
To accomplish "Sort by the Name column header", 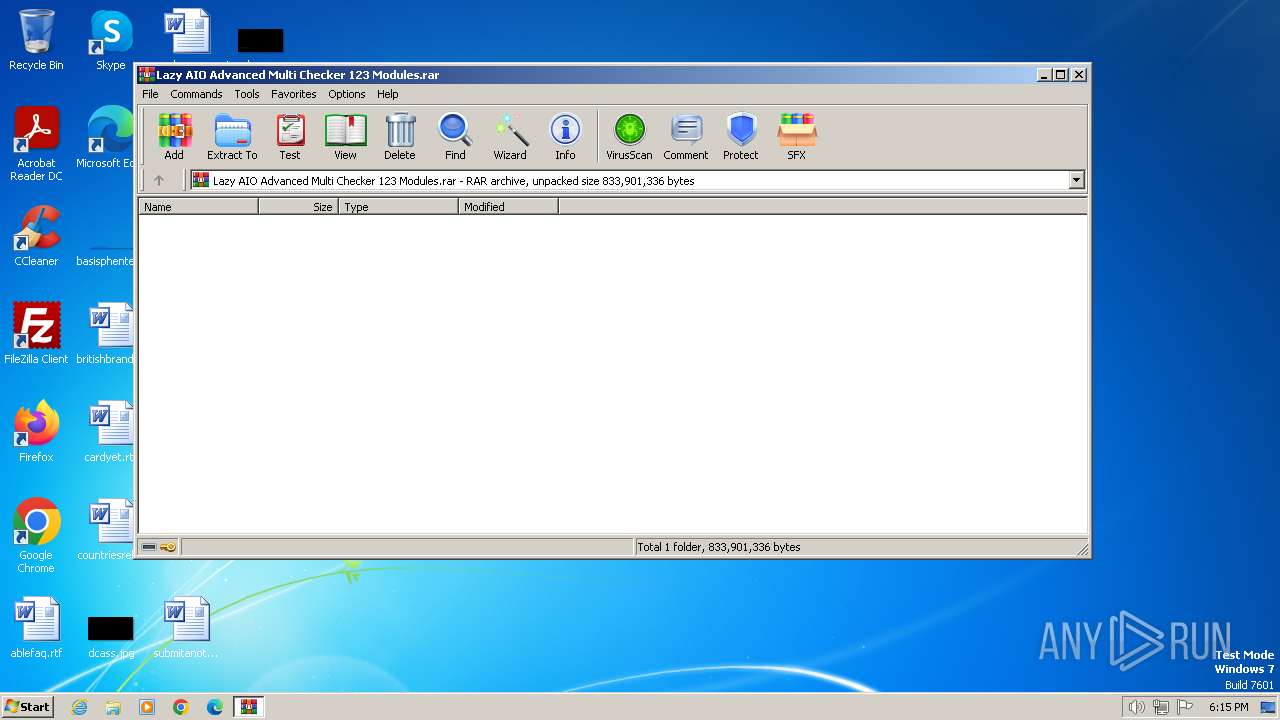I will click(x=198, y=207).
